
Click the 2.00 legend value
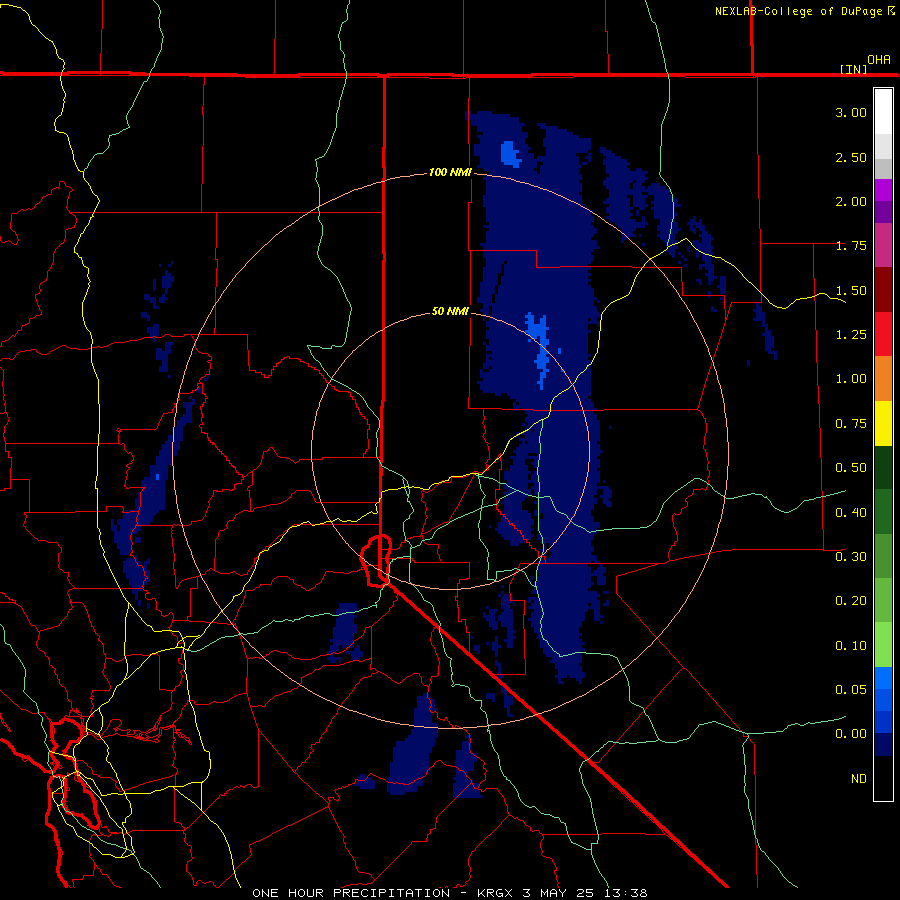click(x=851, y=201)
